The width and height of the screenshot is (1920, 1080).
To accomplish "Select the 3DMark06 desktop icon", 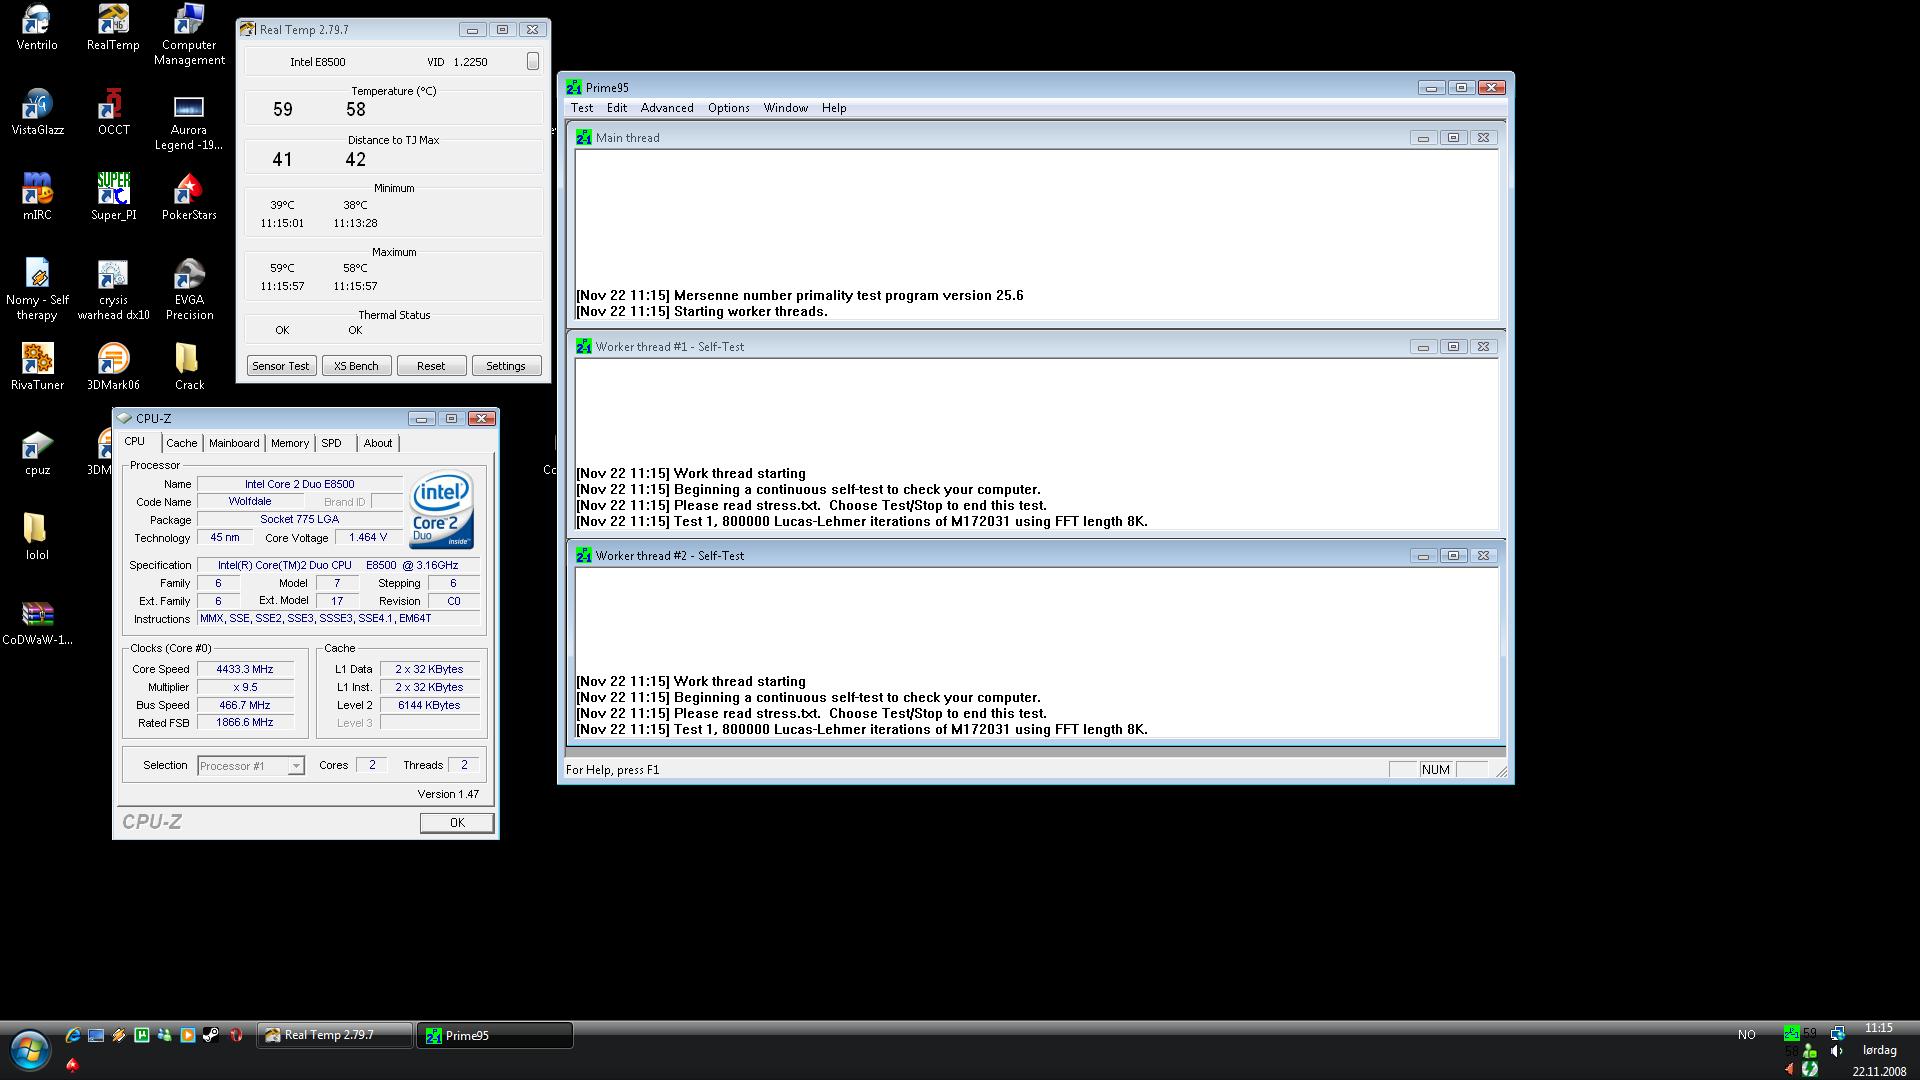I will (x=113, y=367).
